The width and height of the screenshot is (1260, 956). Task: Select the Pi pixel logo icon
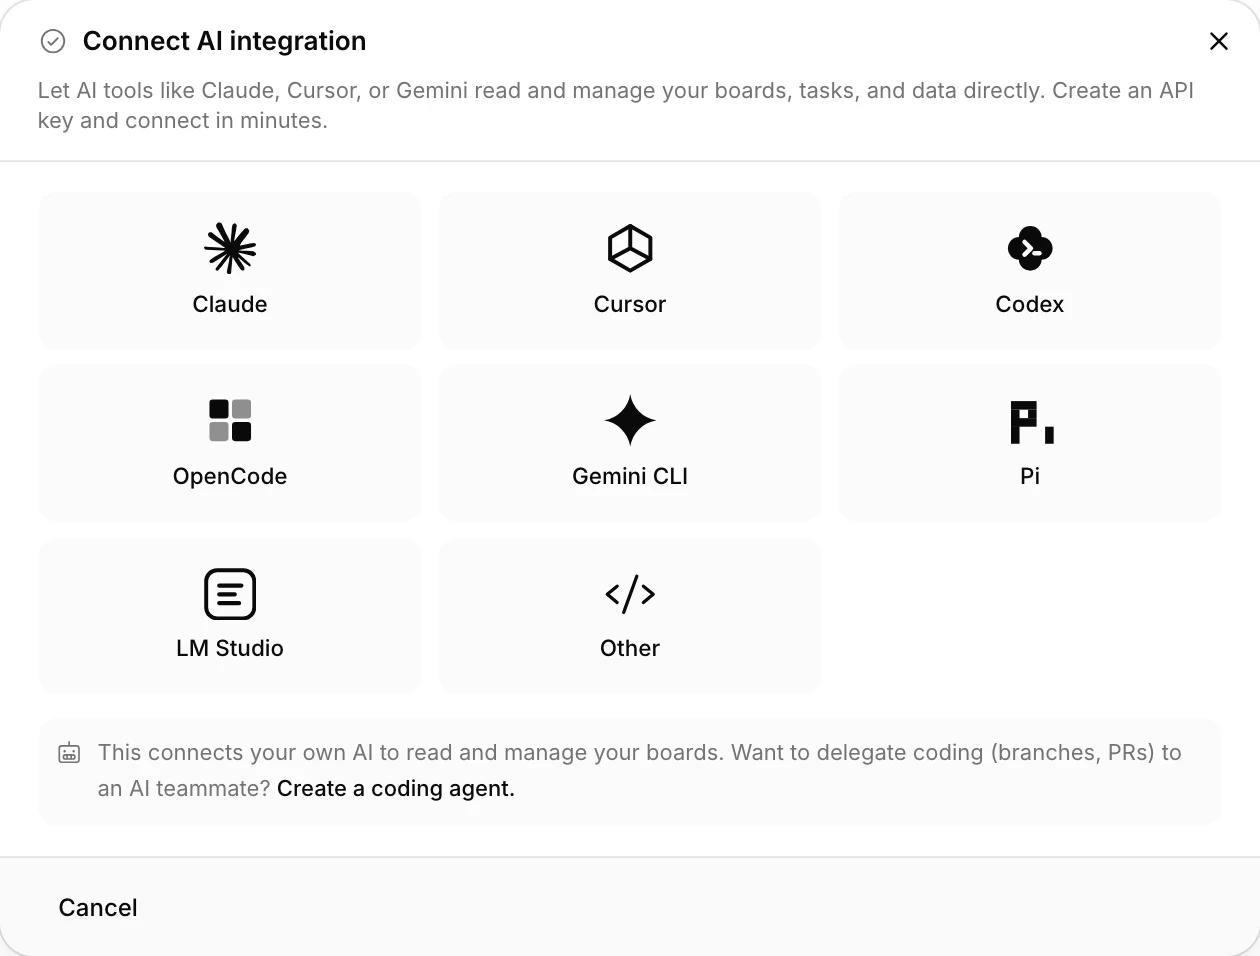click(x=1032, y=422)
